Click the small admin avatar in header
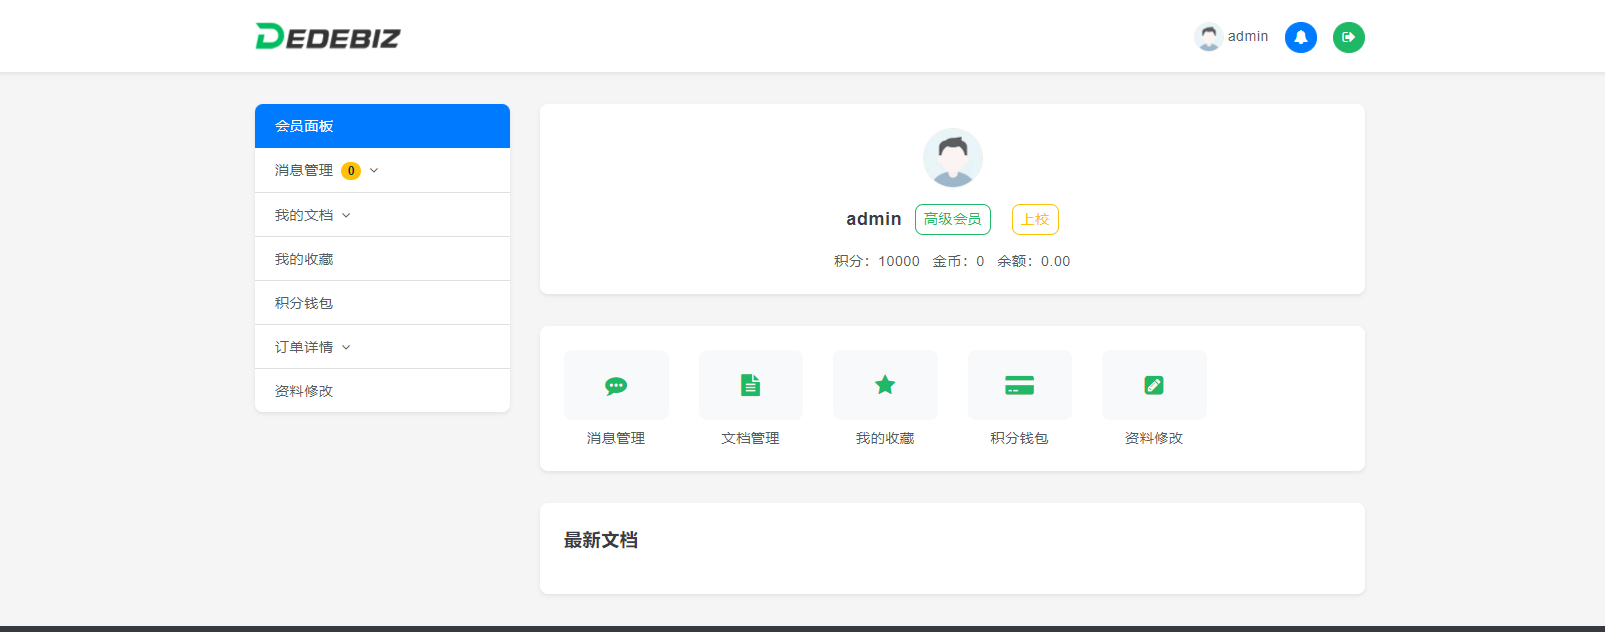Viewport: 1605px width, 632px height. 1208,37
